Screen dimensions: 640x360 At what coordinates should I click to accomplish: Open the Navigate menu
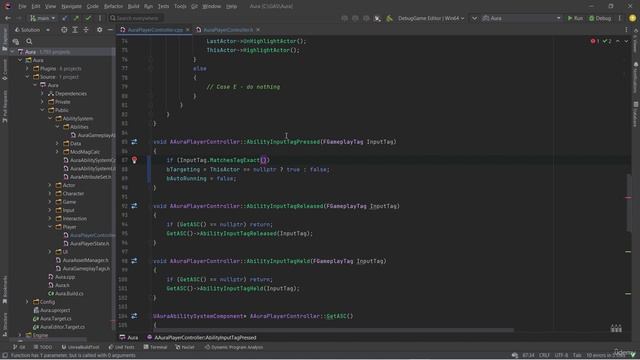pyautogui.click(x=71, y=6)
